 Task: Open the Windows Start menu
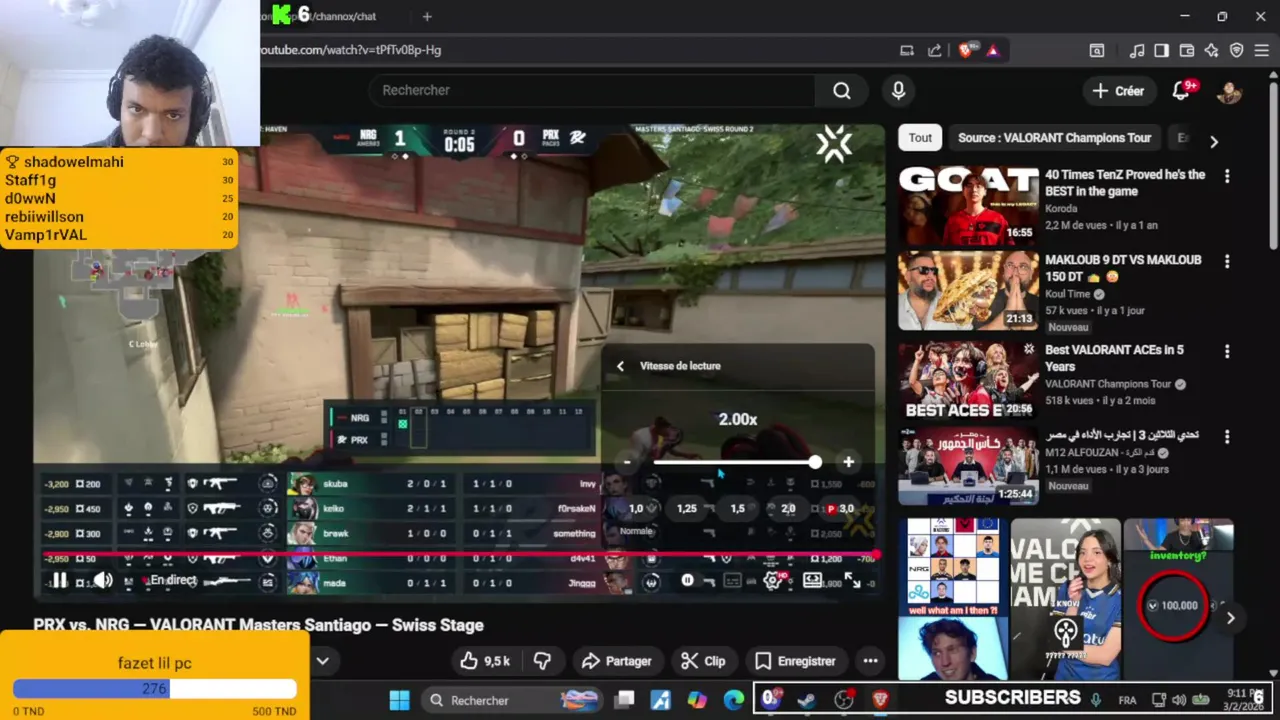point(399,700)
